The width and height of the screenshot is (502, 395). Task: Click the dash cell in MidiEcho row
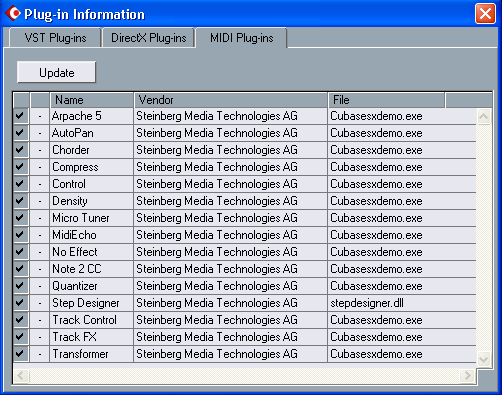[40, 235]
